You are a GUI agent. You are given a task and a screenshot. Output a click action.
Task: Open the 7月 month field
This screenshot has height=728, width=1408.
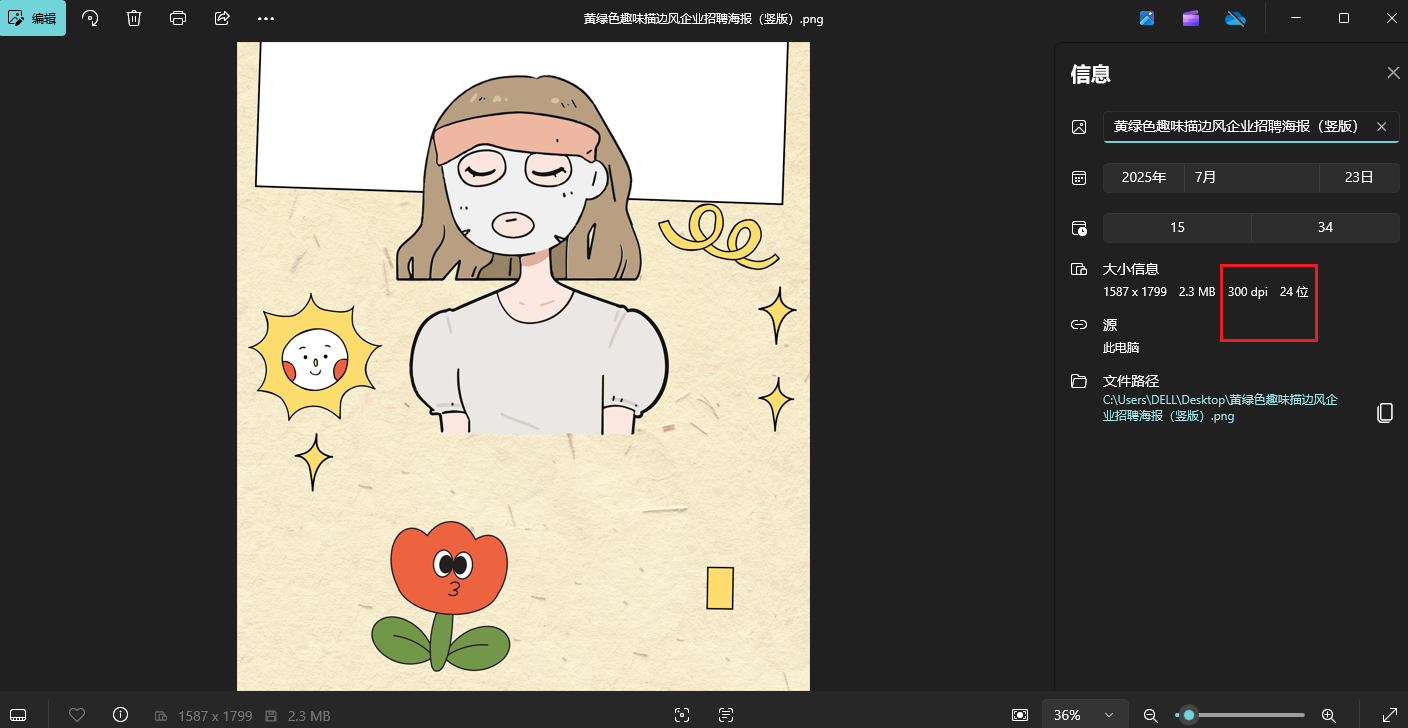pos(1251,178)
